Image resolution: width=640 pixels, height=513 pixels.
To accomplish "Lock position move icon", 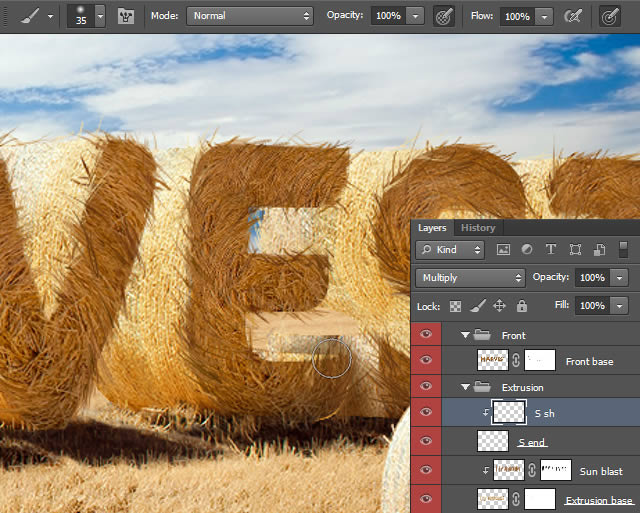I will pyautogui.click(x=500, y=306).
